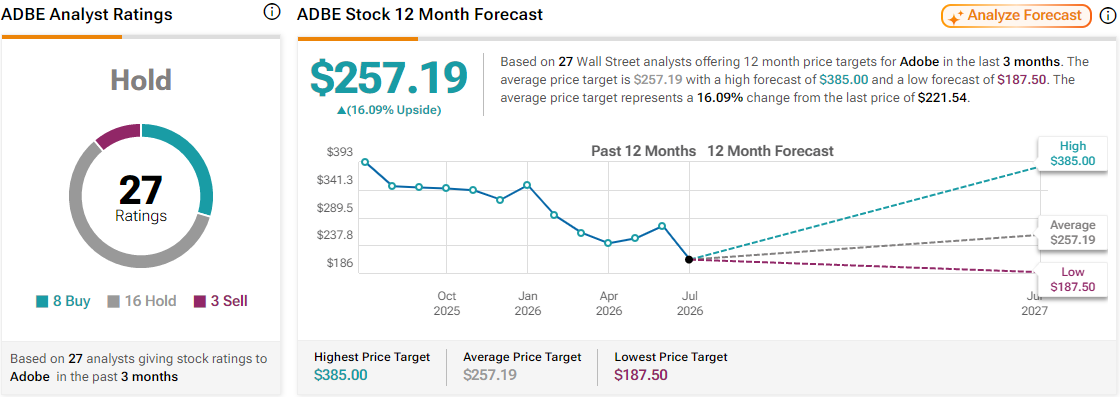Image resolution: width=1120 pixels, height=397 pixels.
Task: Select the teal Buy legend square
Action: (x=42, y=301)
